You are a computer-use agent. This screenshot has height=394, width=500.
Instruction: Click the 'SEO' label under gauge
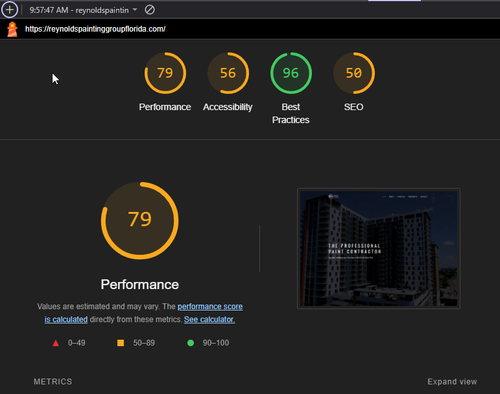pos(354,107)
